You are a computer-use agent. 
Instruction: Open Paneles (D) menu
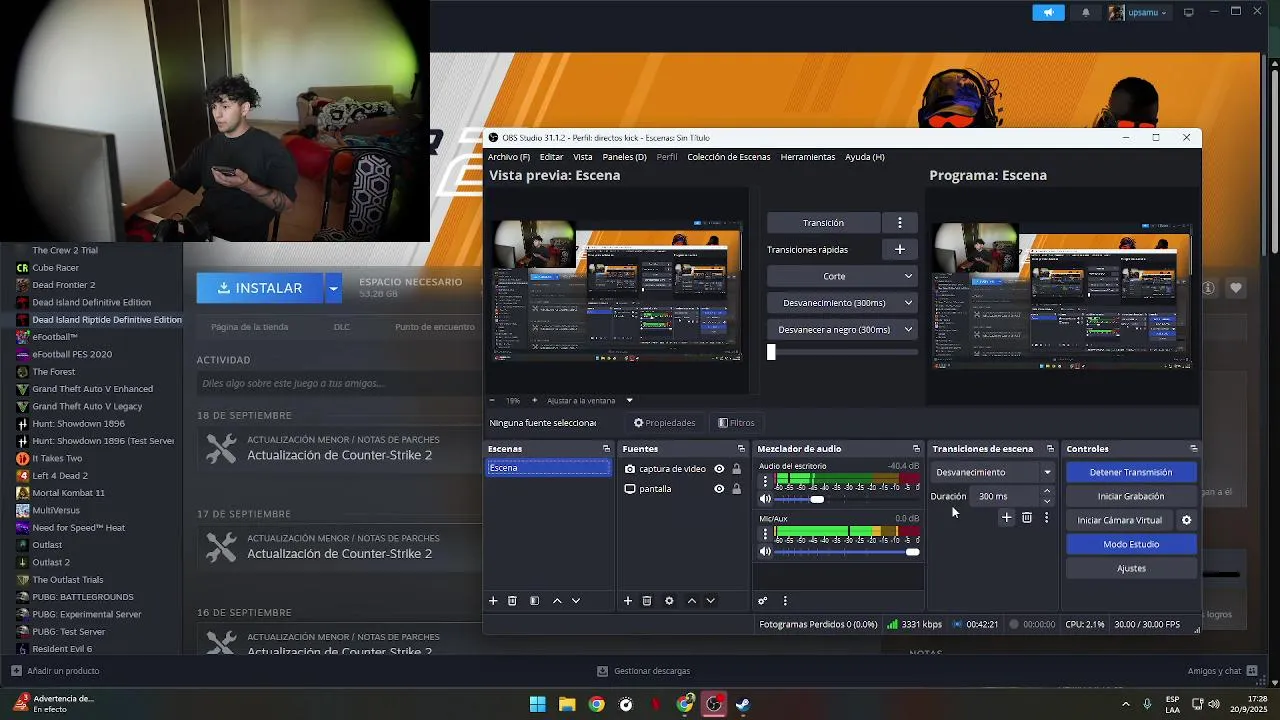(x=625, y=157)
